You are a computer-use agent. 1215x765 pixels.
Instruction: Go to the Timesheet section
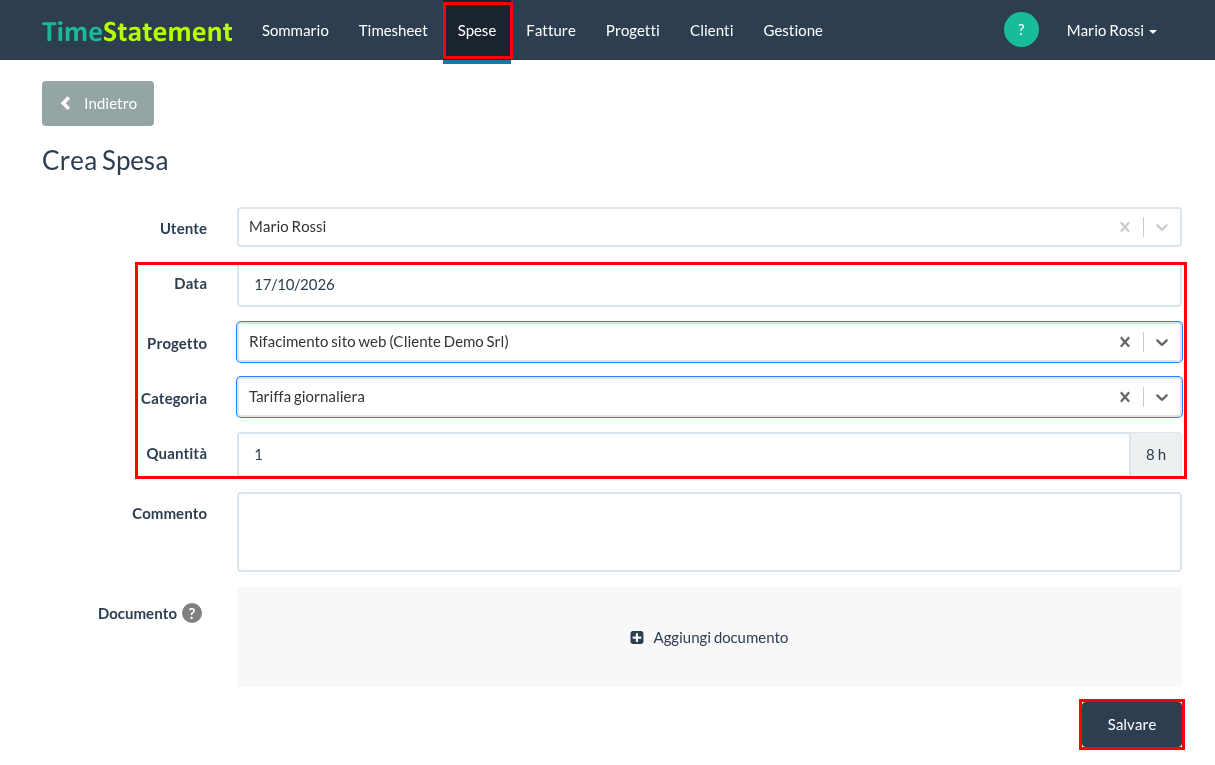pos(393,31)
